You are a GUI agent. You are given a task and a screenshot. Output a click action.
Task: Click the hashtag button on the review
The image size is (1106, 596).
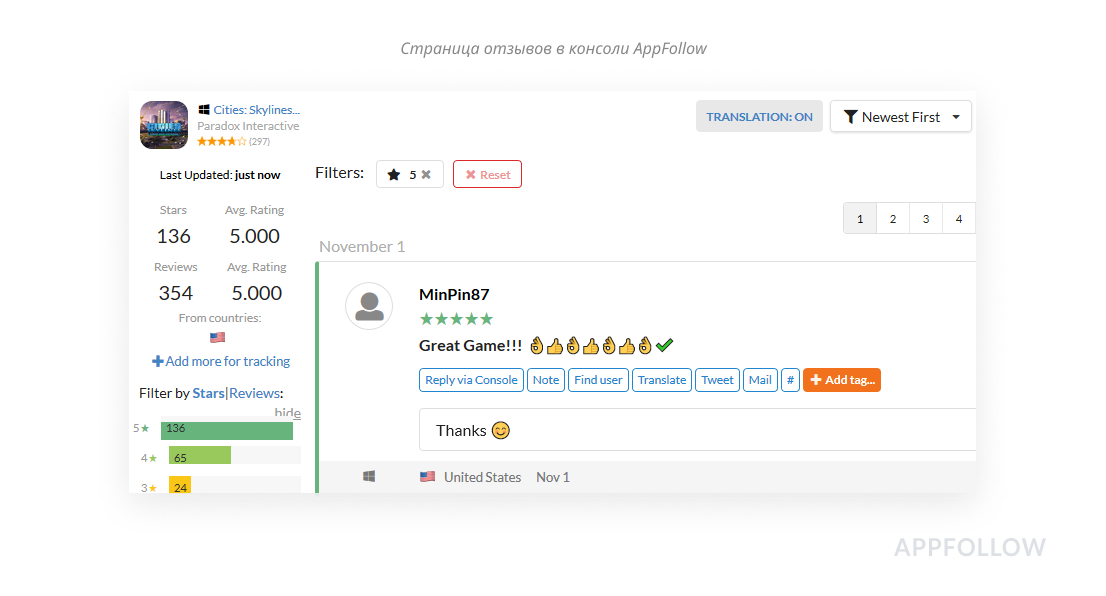click(790, 380)
